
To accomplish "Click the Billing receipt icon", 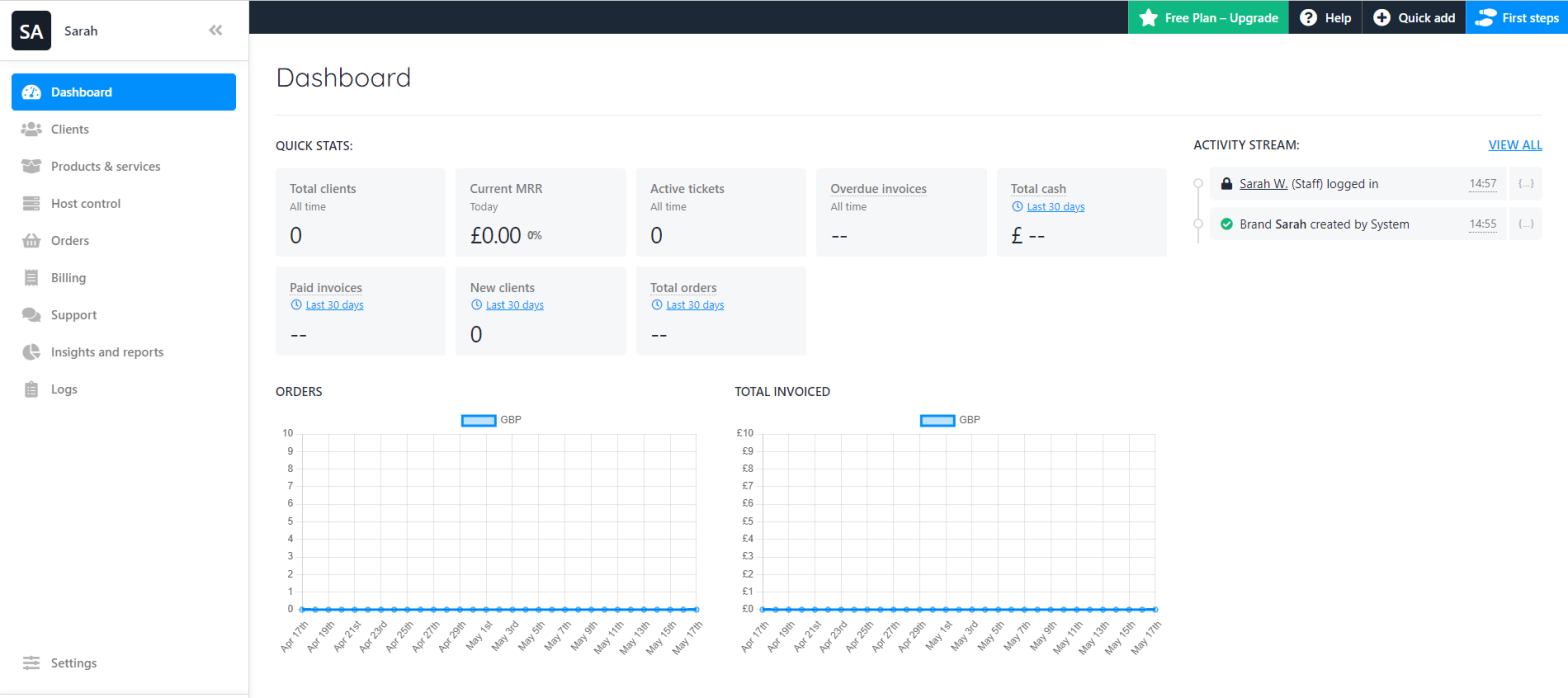I will coord(31,278).
